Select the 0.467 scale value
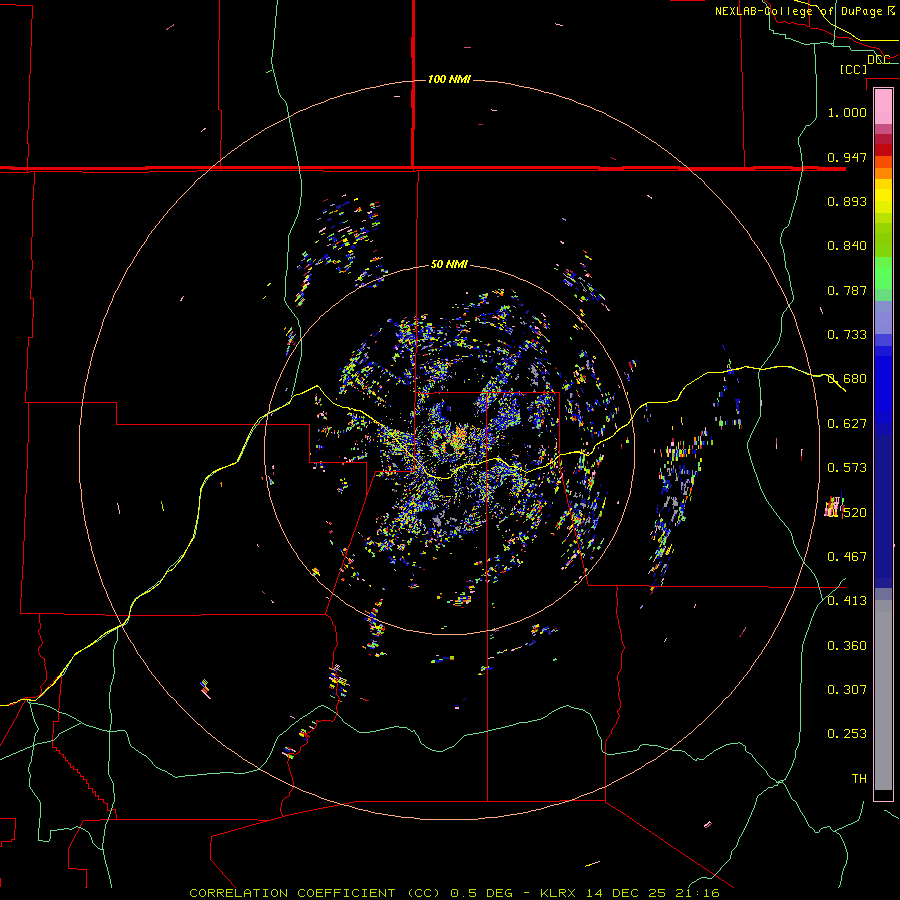900x900 pixels. (x=847, y=557)
